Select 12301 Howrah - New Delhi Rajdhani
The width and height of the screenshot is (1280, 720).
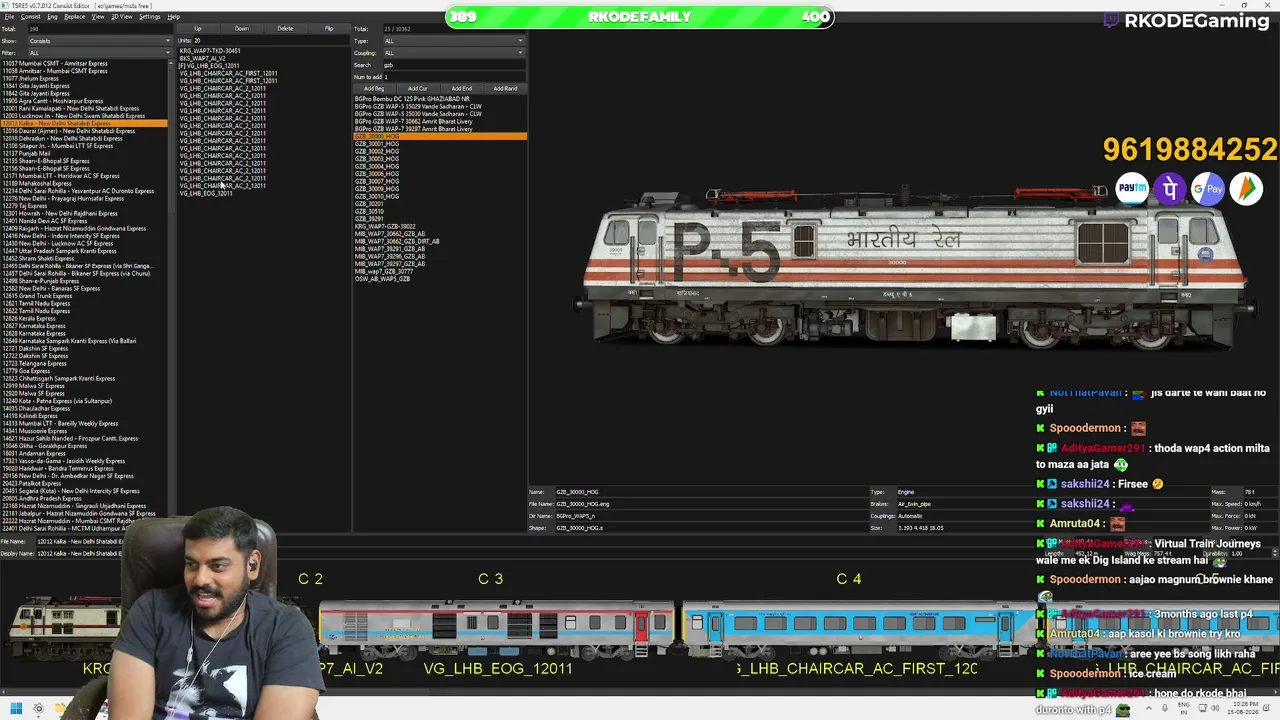point(85,214)
